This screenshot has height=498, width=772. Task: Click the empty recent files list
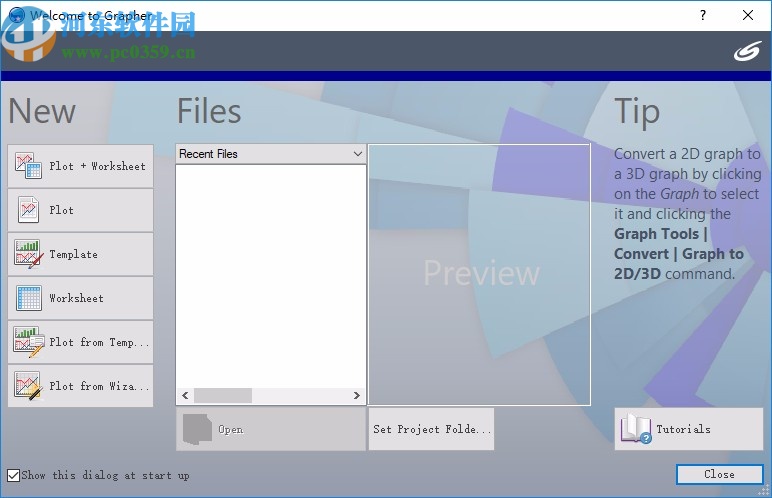(x=271, y=276)
